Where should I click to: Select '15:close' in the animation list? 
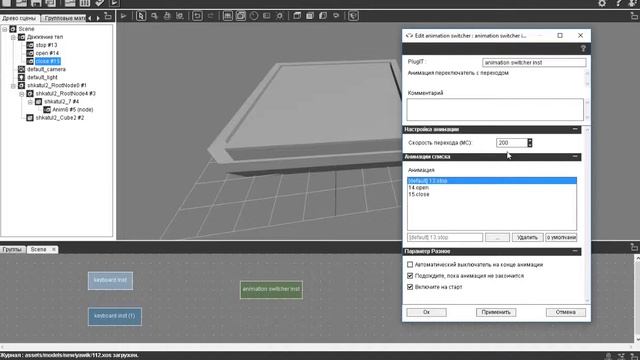492,194
